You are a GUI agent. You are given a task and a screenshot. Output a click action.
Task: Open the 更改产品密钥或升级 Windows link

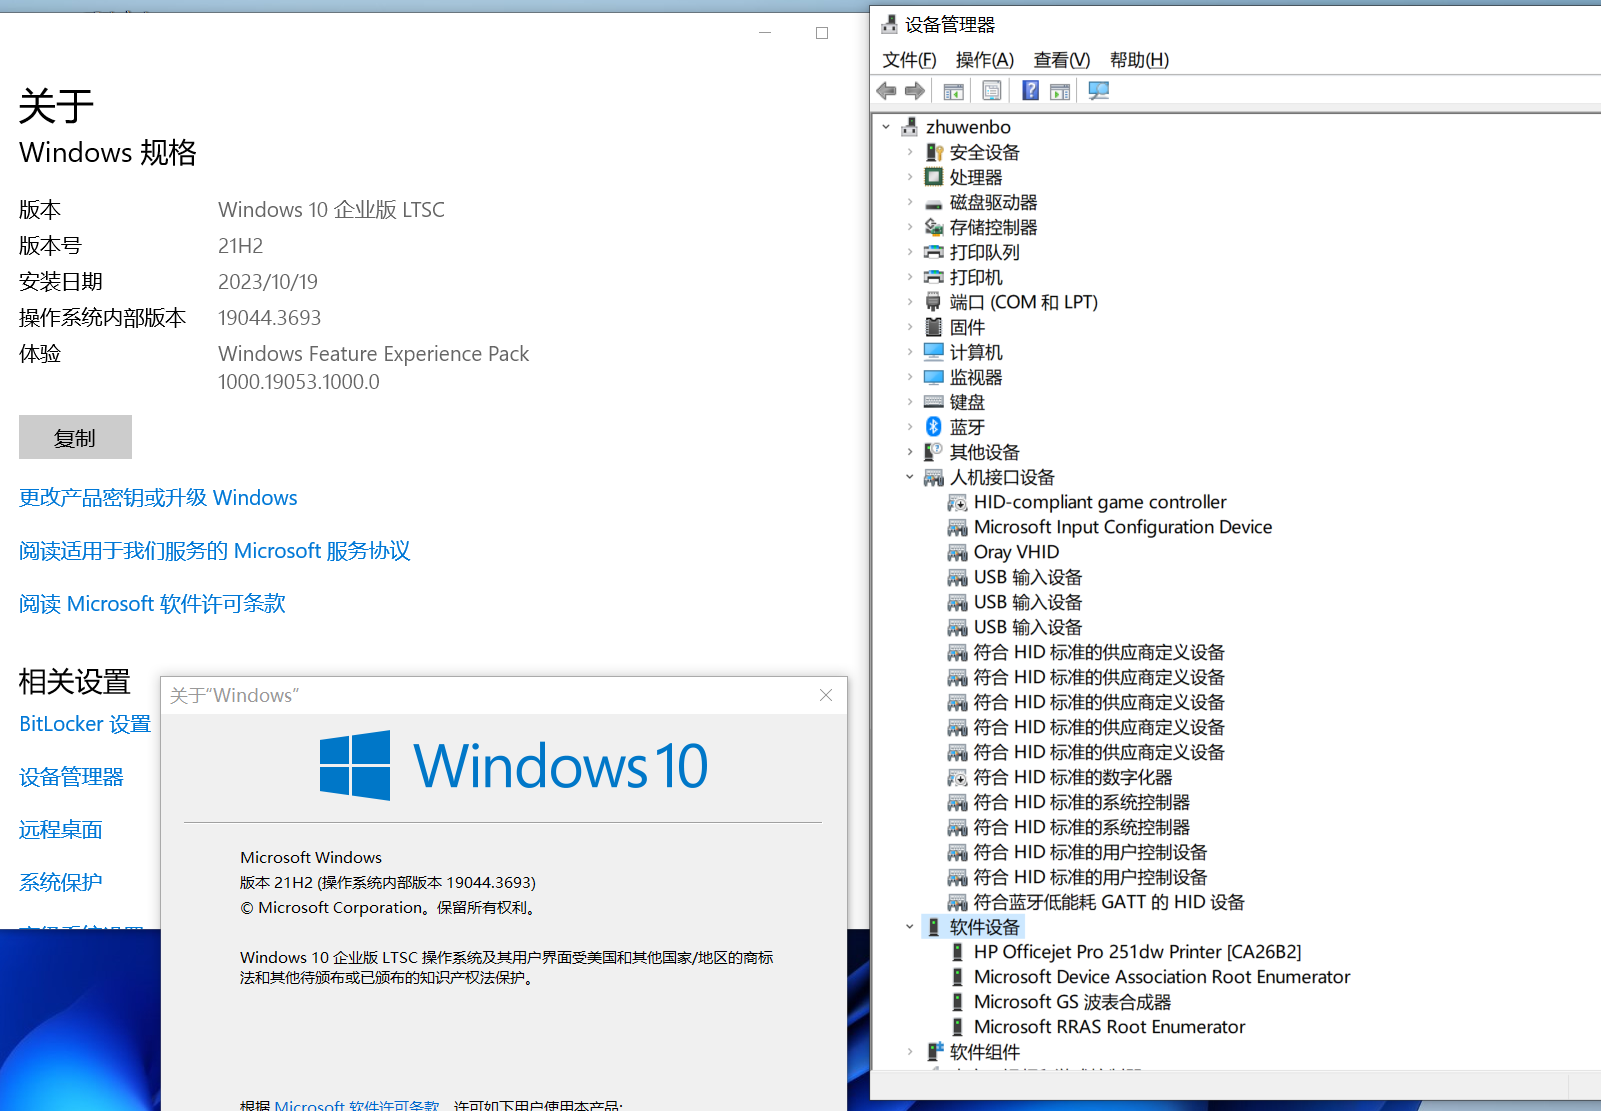tap(158, 498)
